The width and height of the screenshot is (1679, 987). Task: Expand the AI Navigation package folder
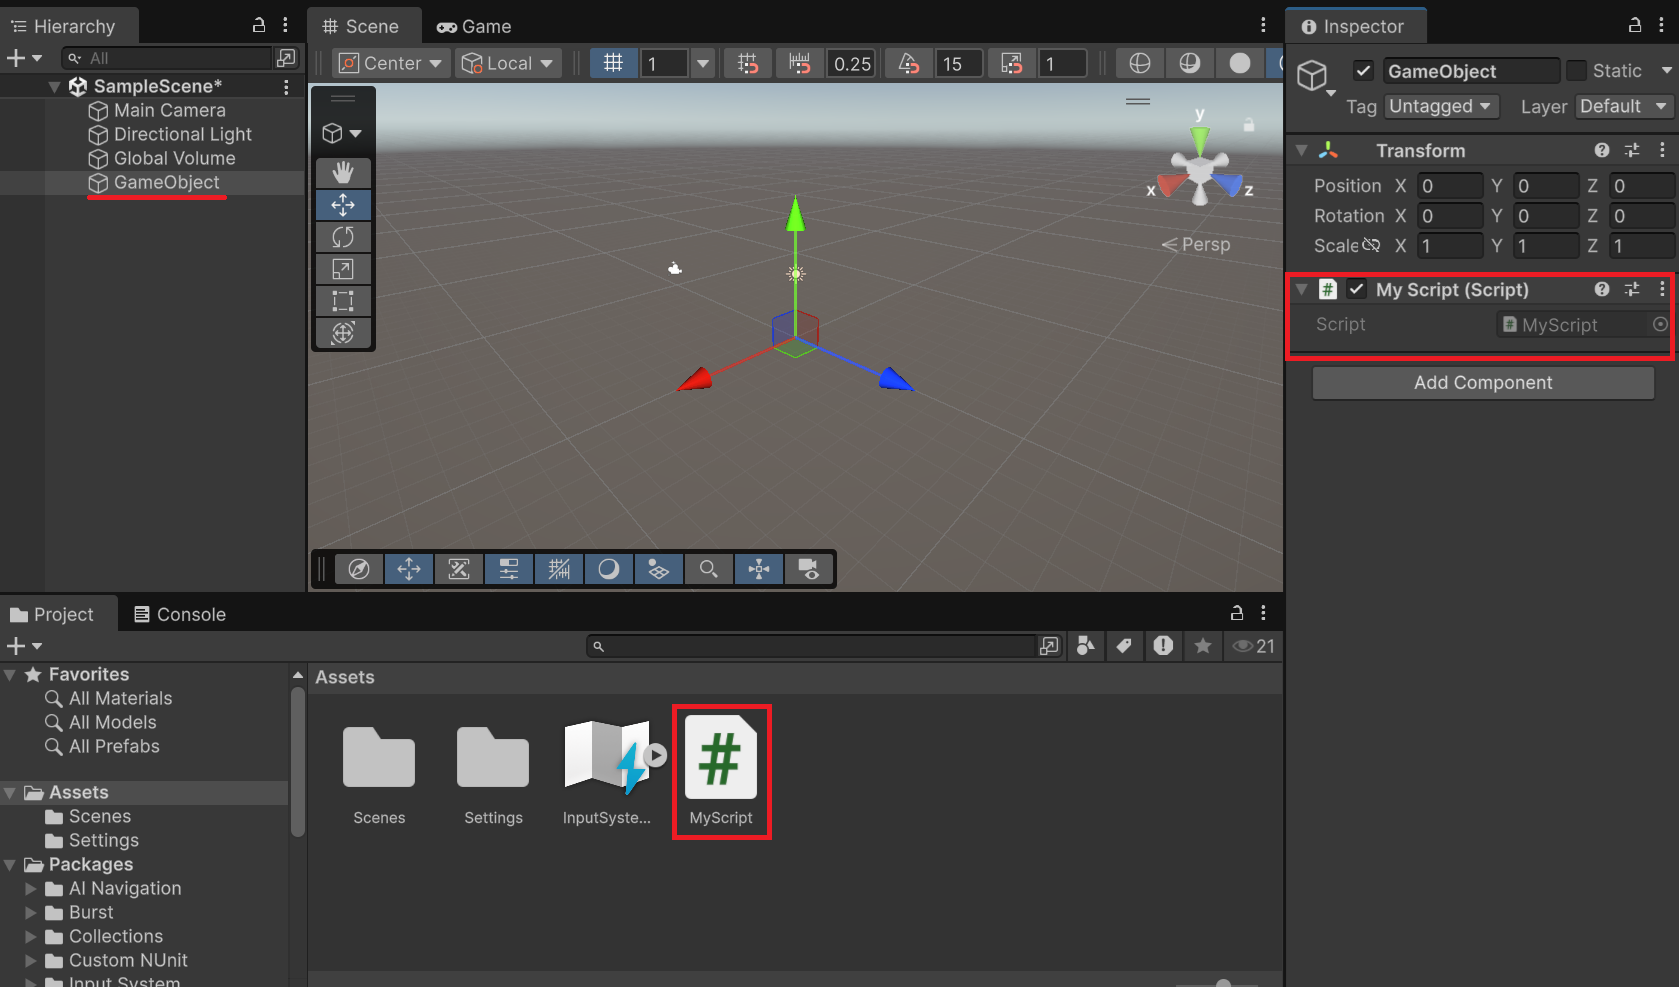click(x=31, y=888)
